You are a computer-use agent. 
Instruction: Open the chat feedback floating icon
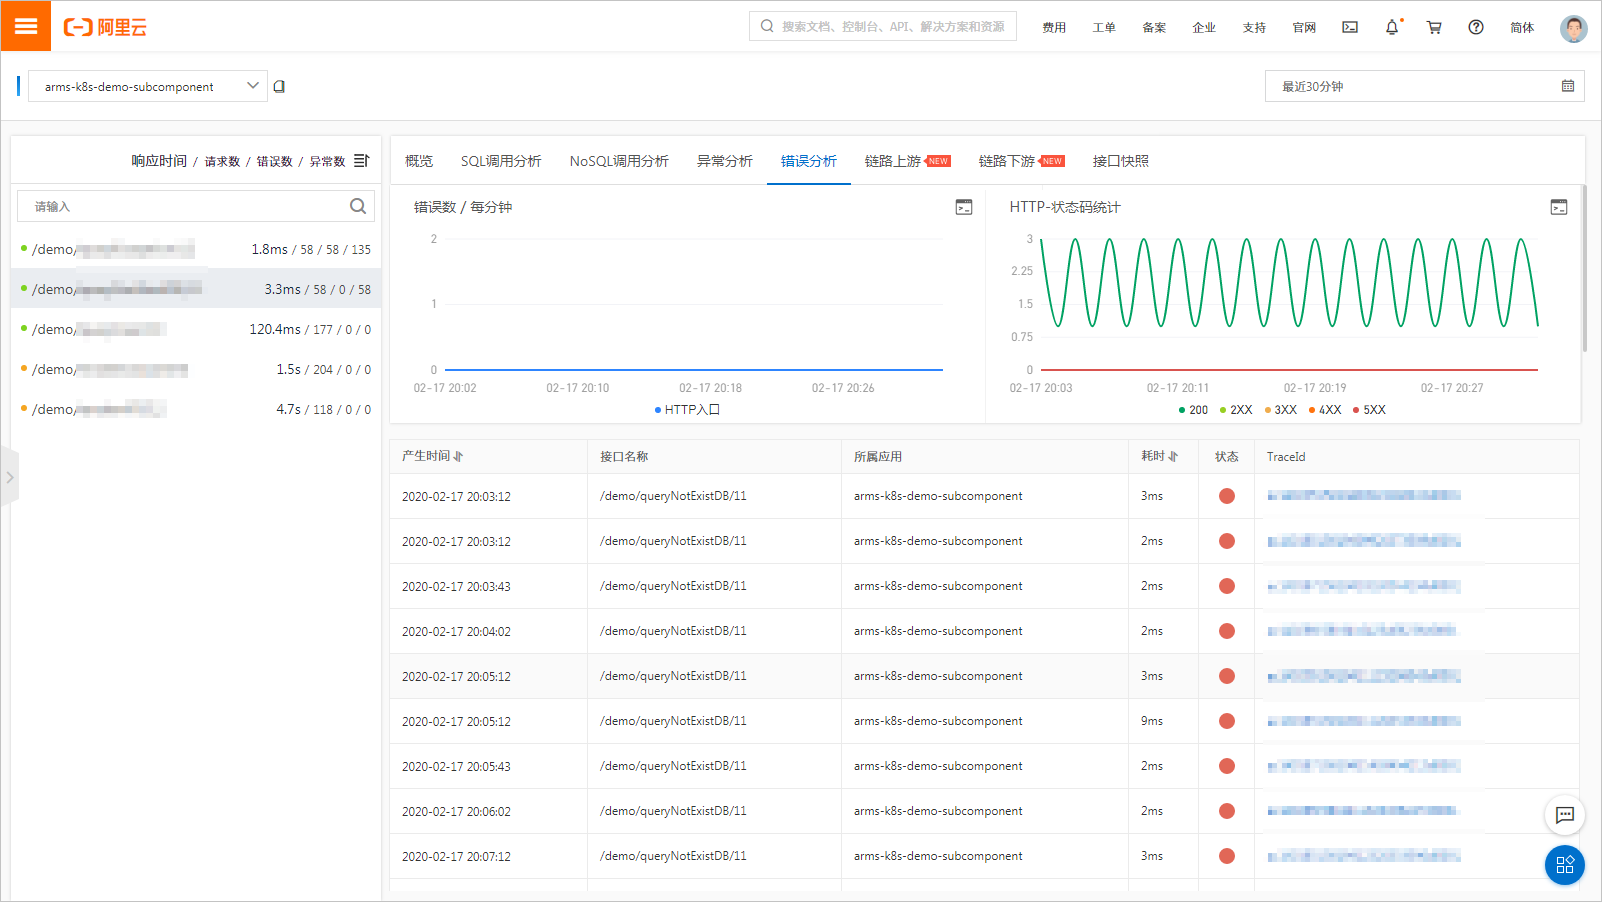click(1565, 815)
